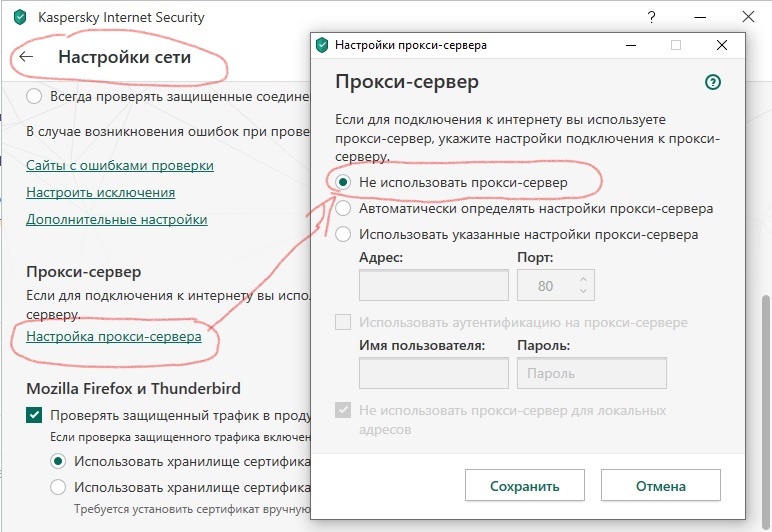Click the Имя пользователя input field
Viewport: 772px width, 532px height.
point(434,373)
